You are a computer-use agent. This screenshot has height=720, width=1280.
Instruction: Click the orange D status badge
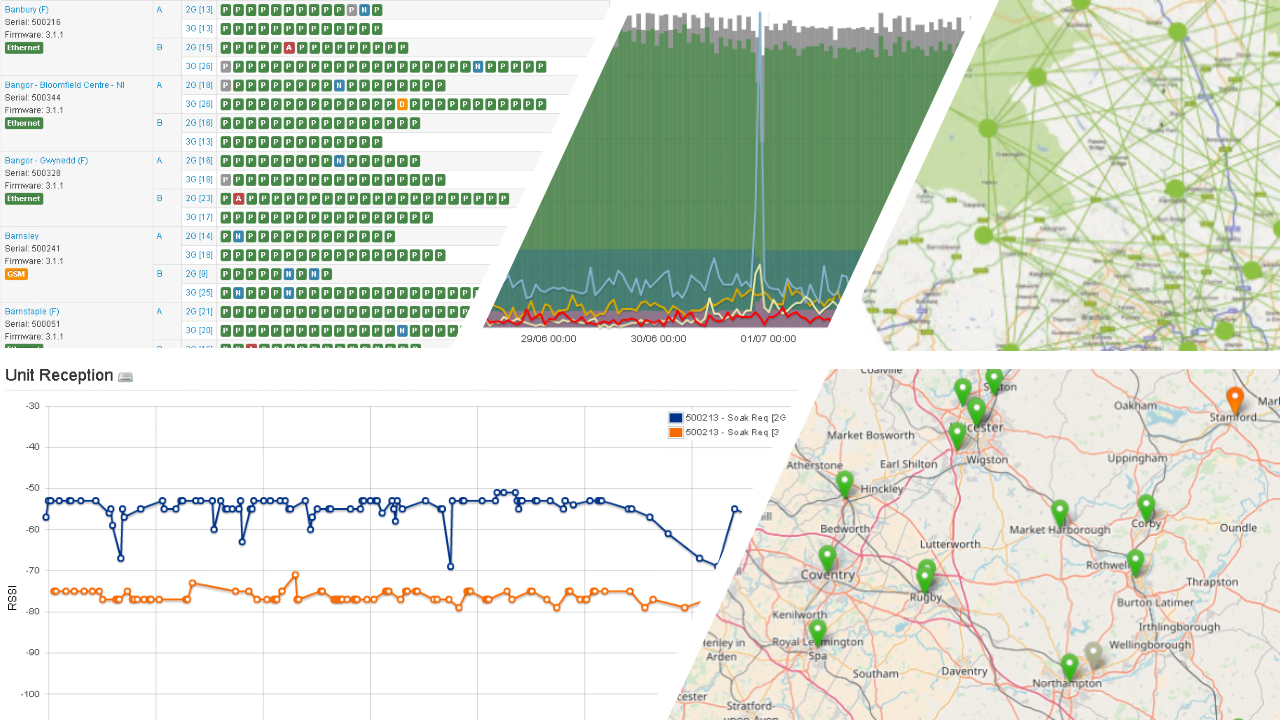point(401,104)
